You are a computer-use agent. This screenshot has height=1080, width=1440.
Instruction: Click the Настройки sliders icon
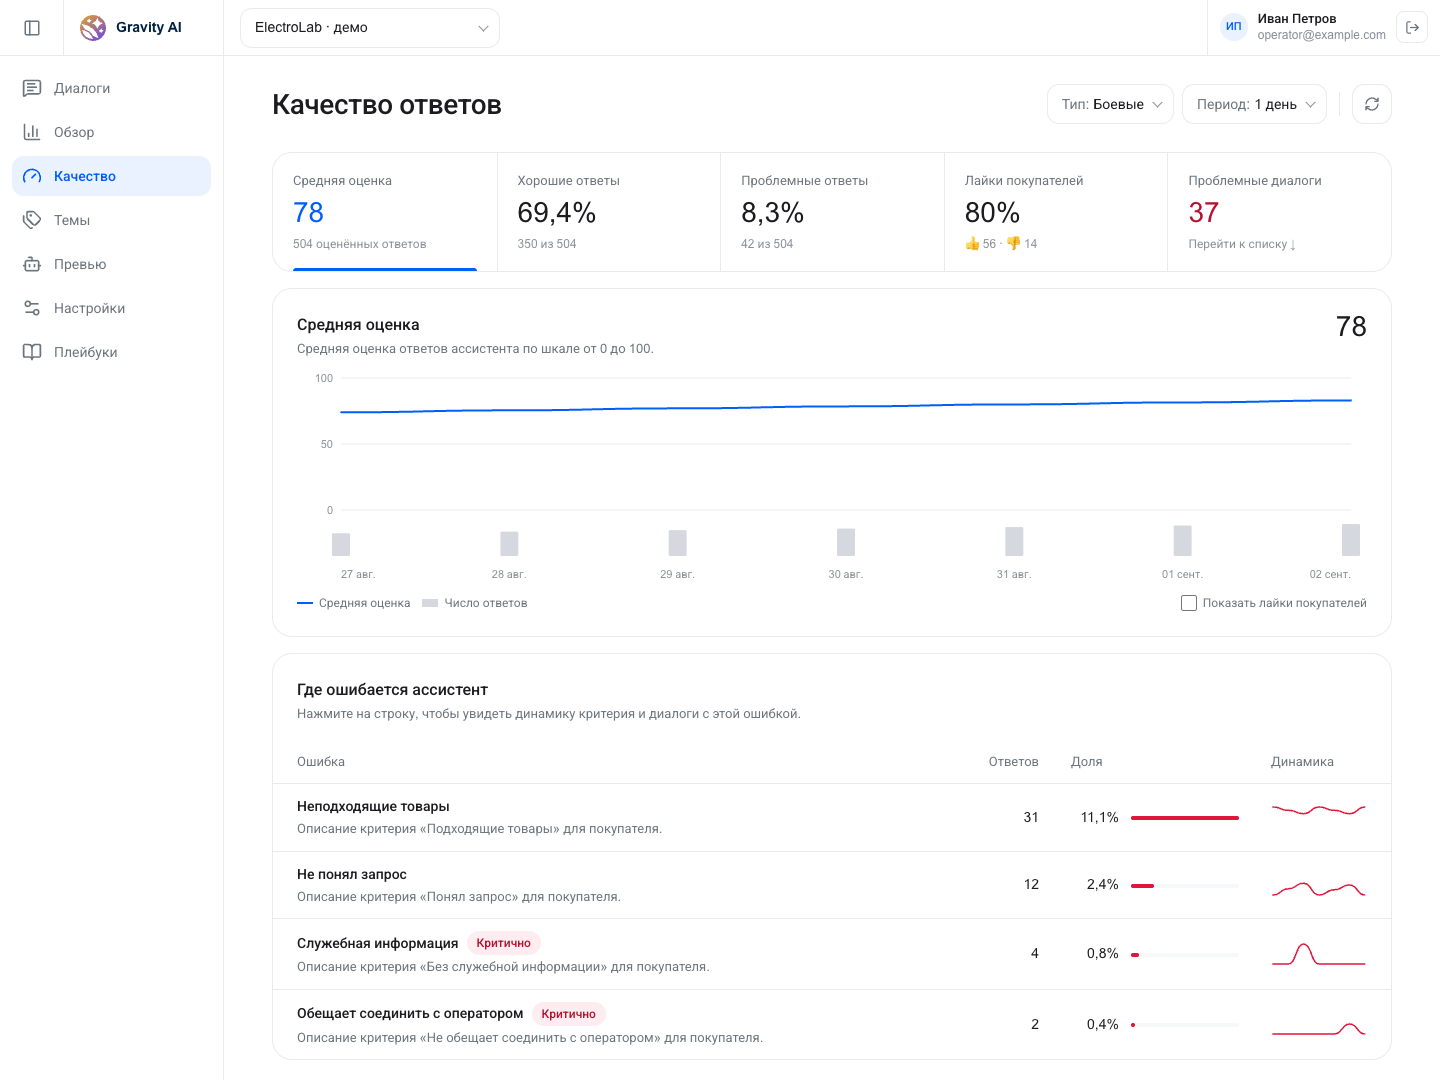pos(32,308)
